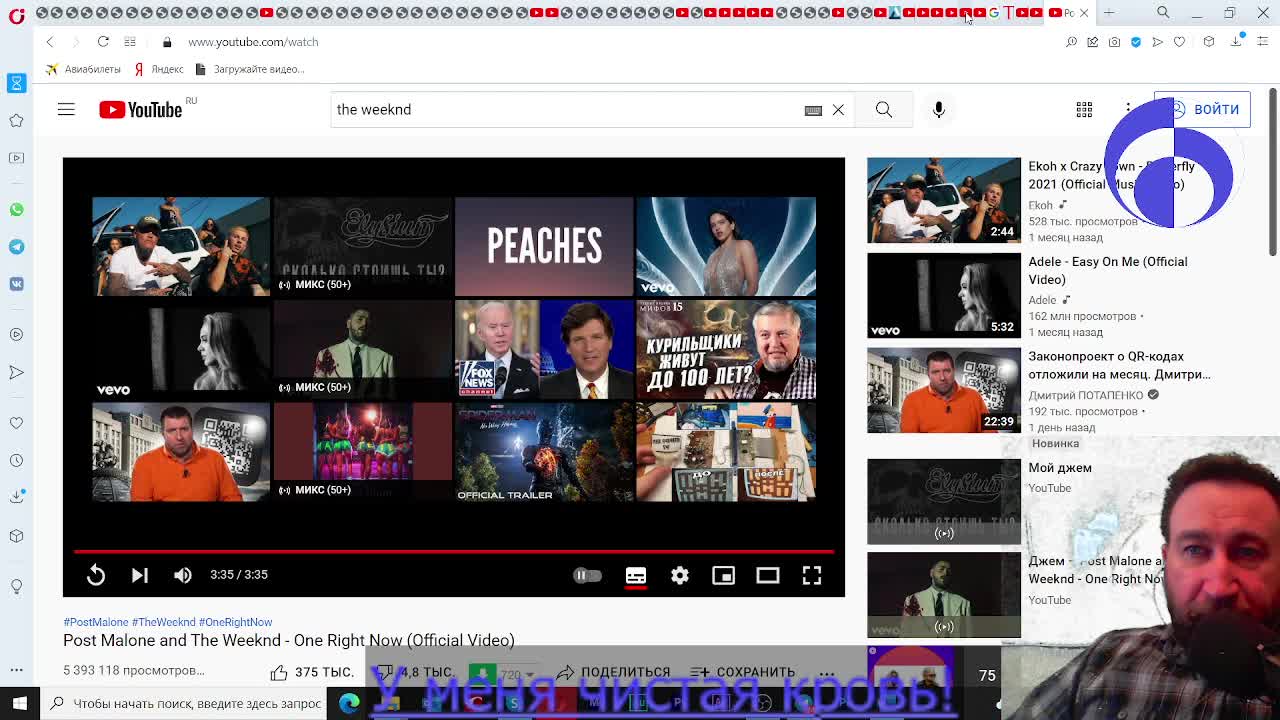The height and width of the screenshot is (720, 1280).
Task: Click the #PostMalone hashtag
Action: pos(96,622)
